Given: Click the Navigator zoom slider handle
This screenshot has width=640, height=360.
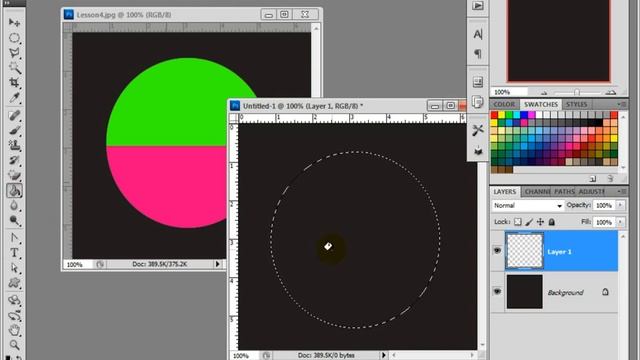Looking at the screenshot, I should 577,93.
